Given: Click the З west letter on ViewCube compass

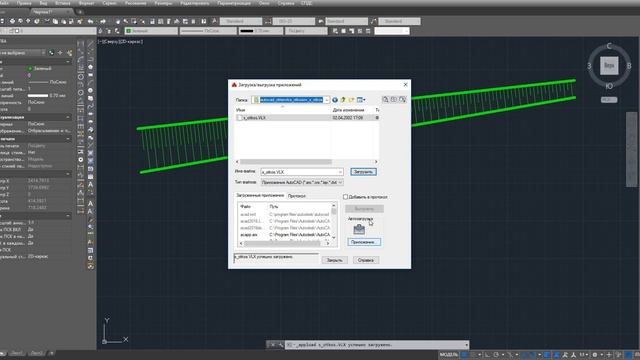Looking at the screenshot, I should coord(589,66).
